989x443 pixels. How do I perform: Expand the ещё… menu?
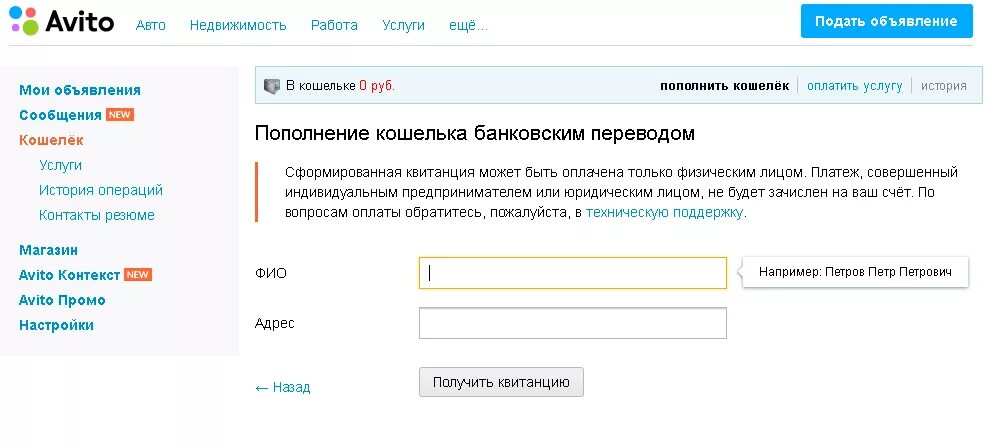469,25
